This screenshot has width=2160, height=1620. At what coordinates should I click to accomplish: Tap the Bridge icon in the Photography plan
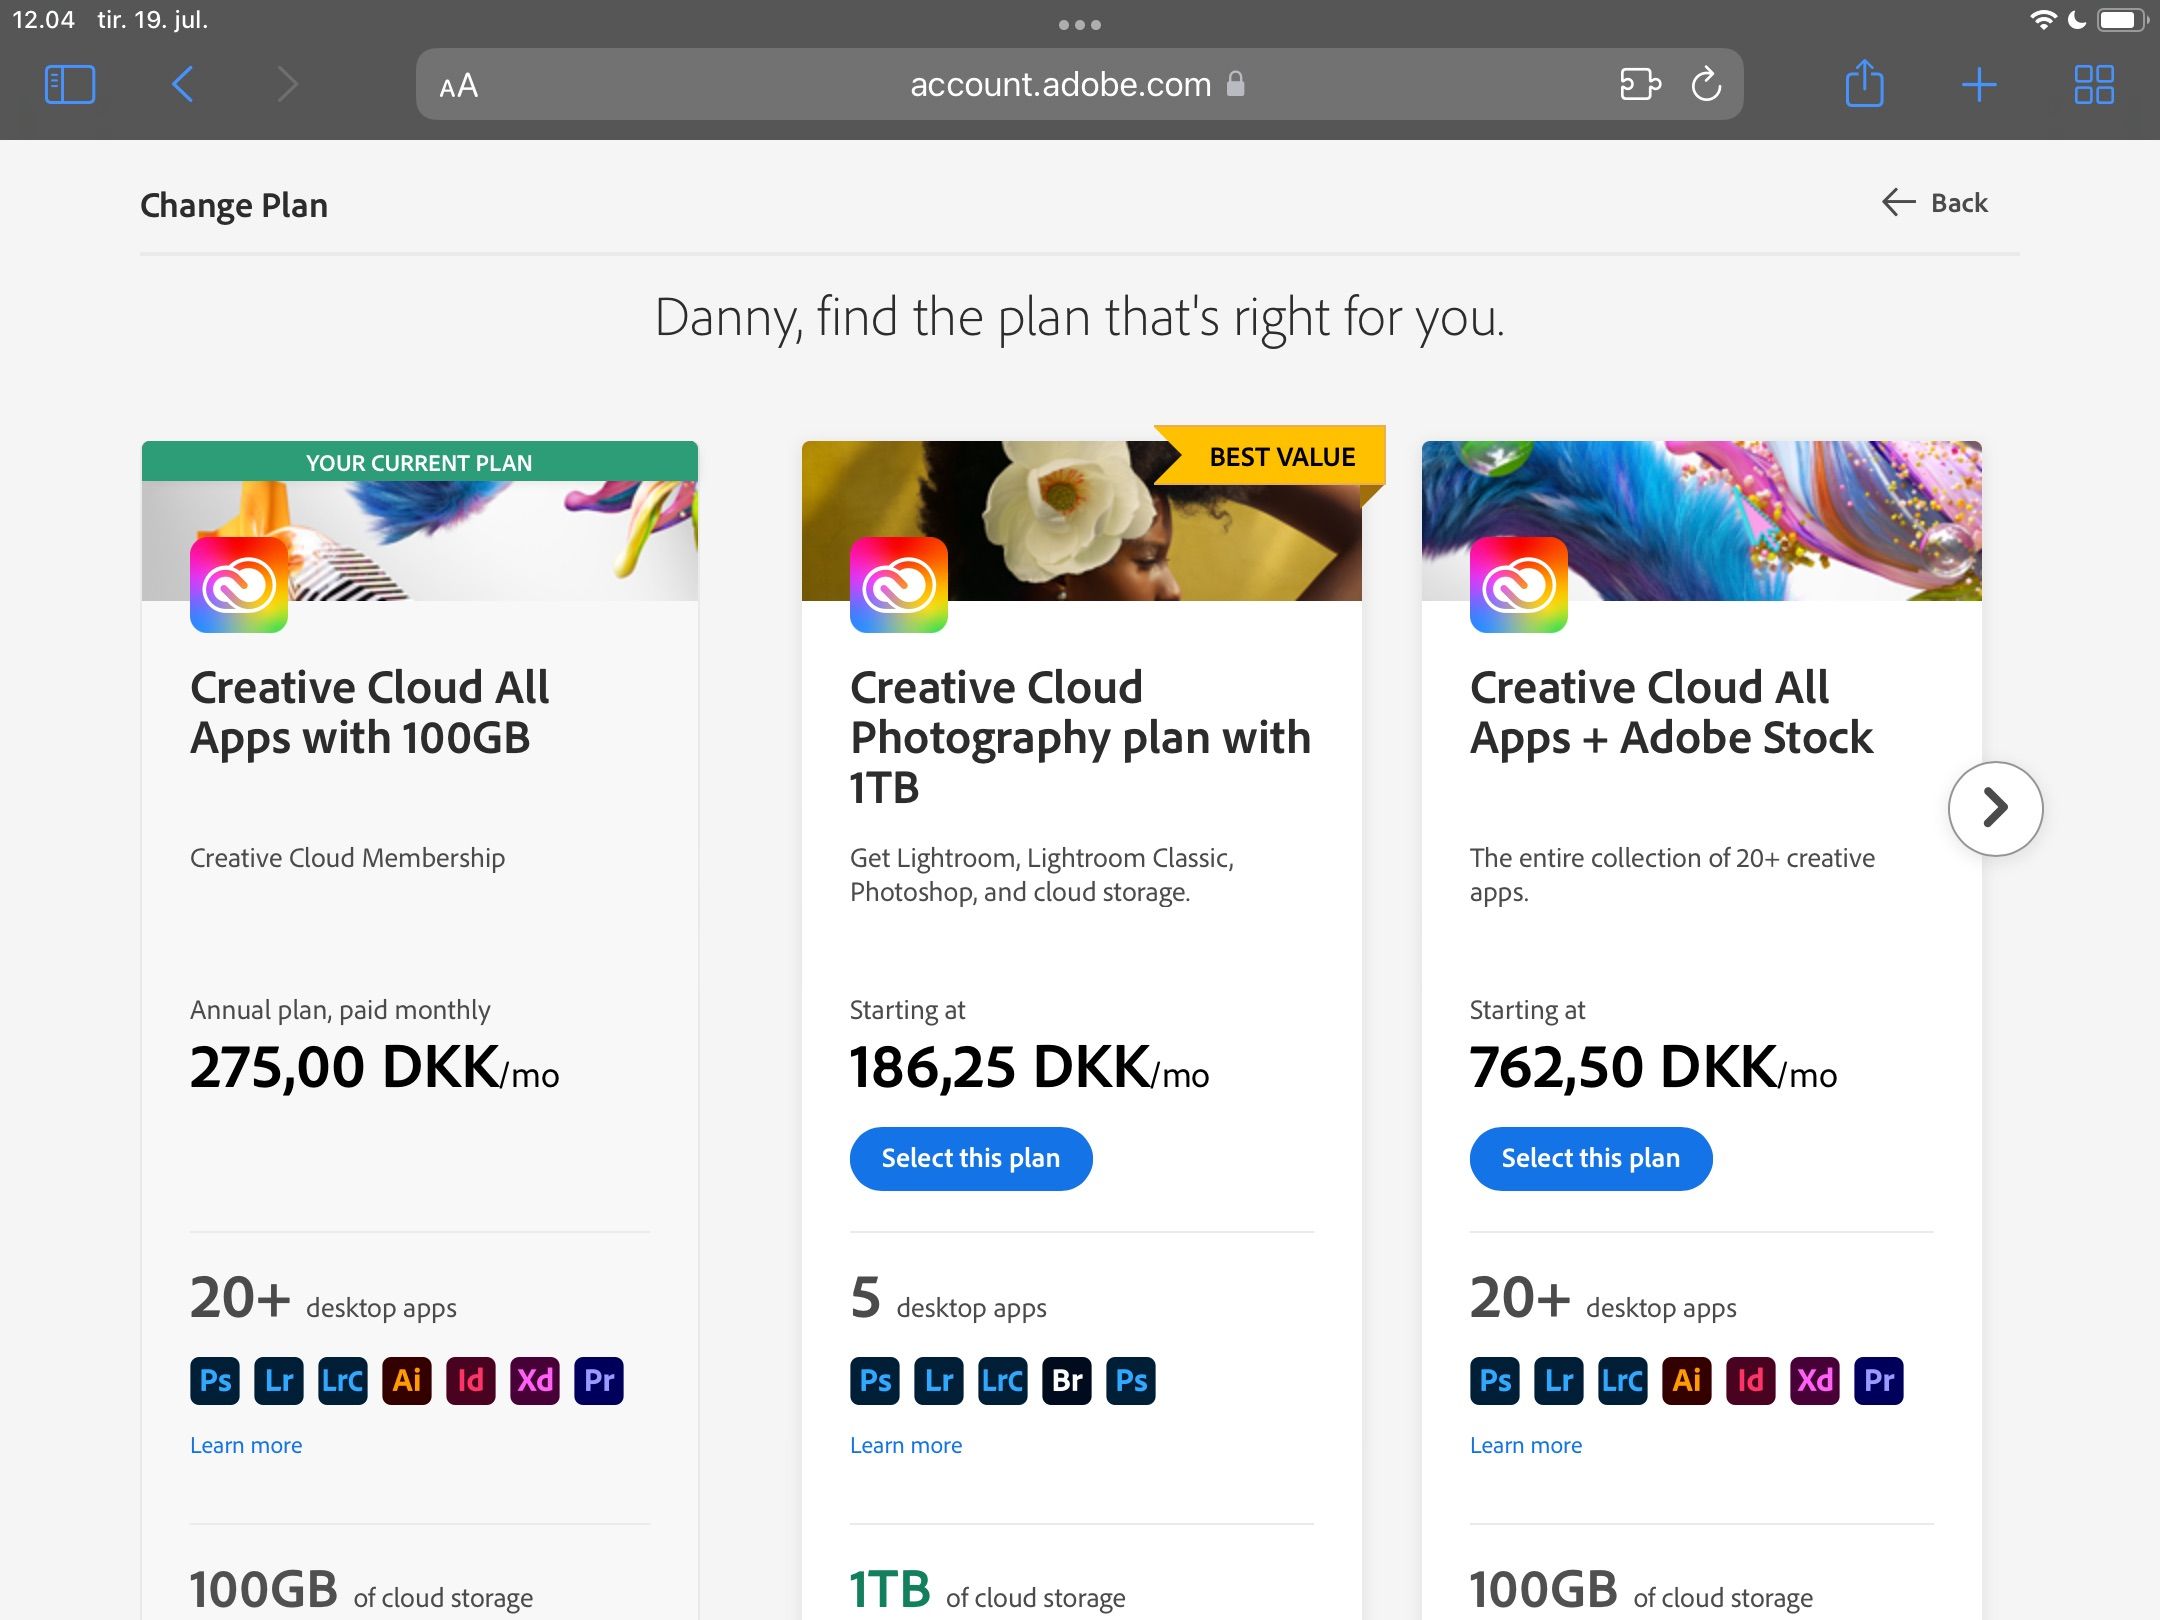(1067, 1381)
